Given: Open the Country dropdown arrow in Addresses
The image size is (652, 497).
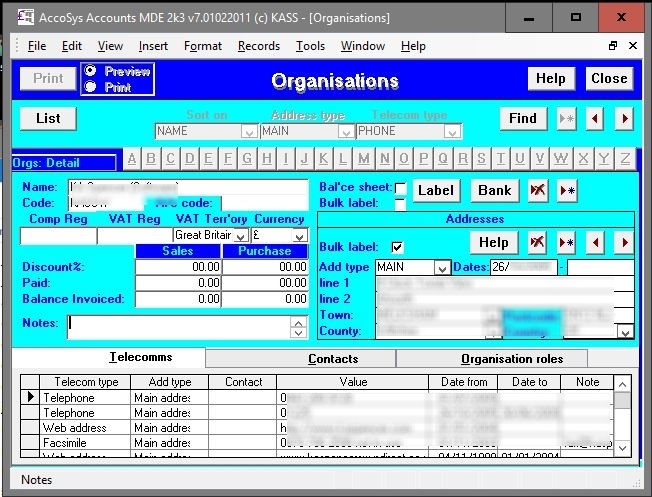Looking at the screenshot, I should click(x=625, y=331).
